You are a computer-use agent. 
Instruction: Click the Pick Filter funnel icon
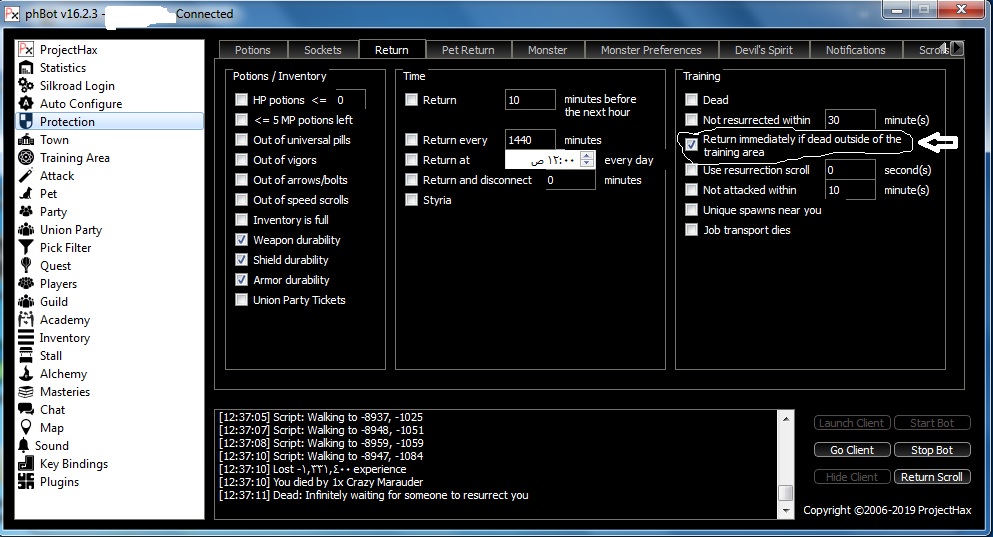(26, 248)
